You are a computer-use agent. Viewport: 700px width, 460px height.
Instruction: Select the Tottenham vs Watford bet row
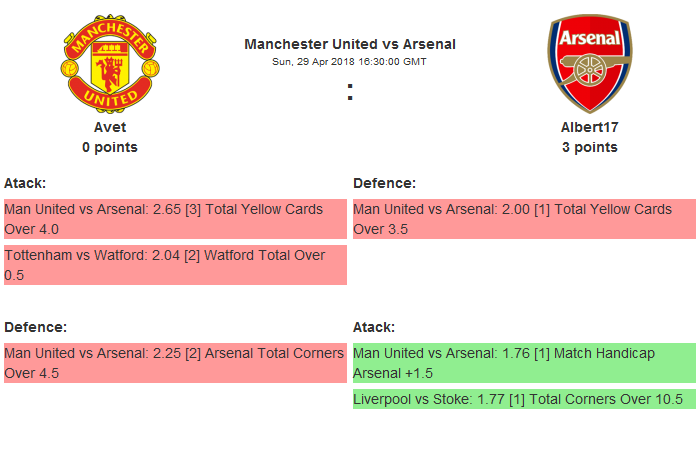tap(174, 265)
